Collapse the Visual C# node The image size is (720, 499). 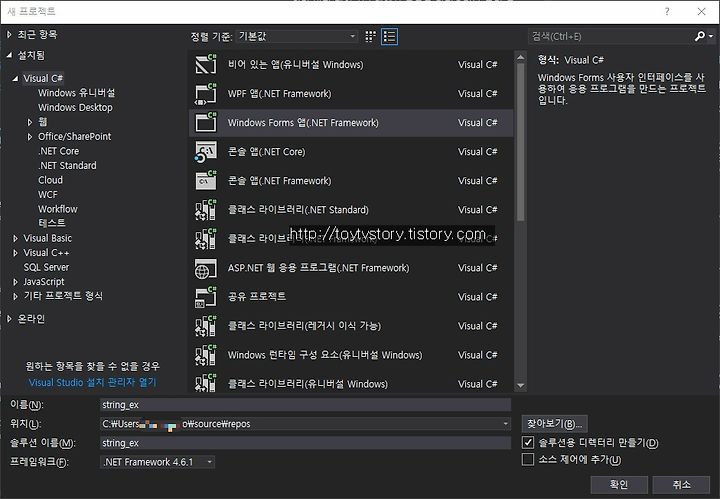[x=15, y=78]
